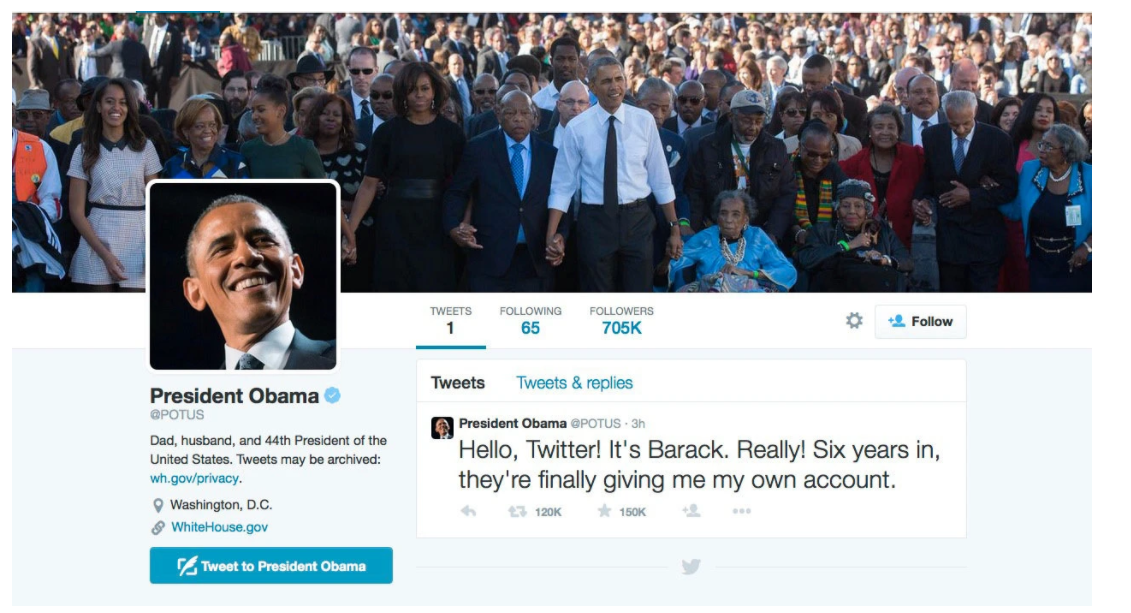Click the chain link icon by WhiteHouse.gov
This screenshot has width=1131, height=613.
click(x=158, y=528)
